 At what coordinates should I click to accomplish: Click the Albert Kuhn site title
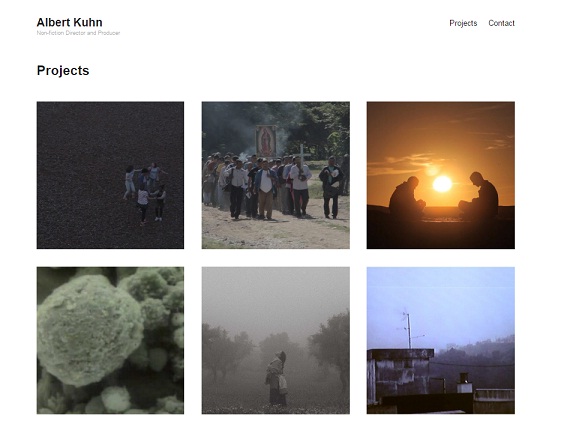(x=69, y=22)
